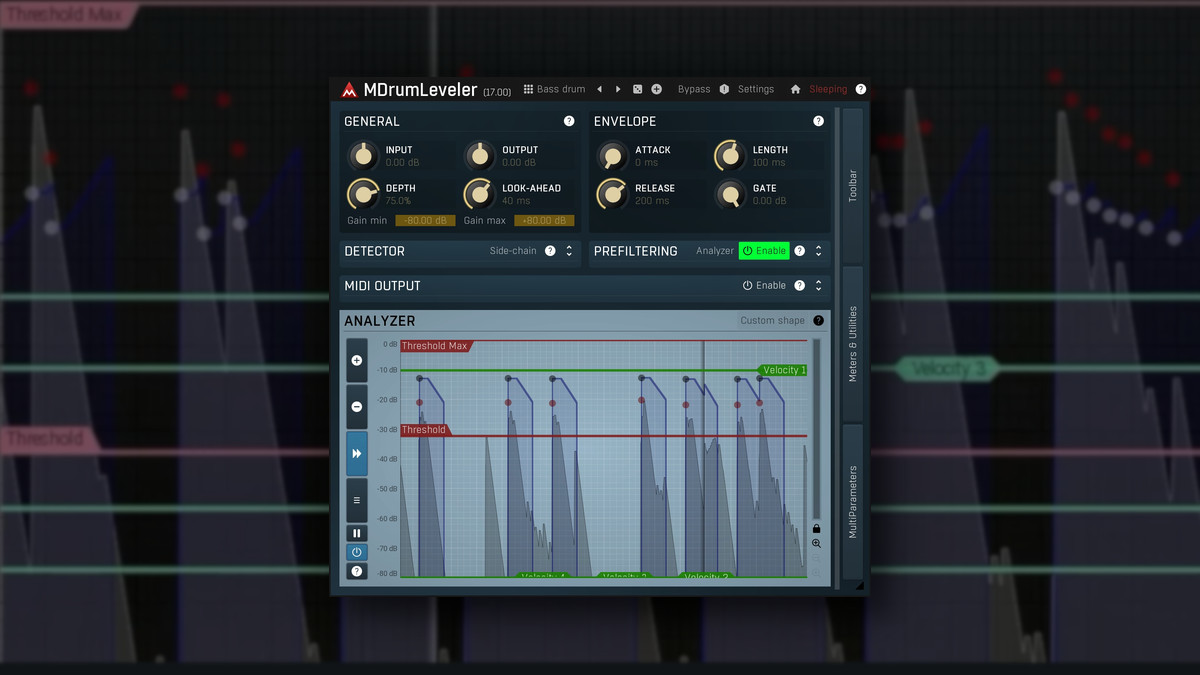Open help for the Detector section

pyautogui.click(x=550, y=251)
